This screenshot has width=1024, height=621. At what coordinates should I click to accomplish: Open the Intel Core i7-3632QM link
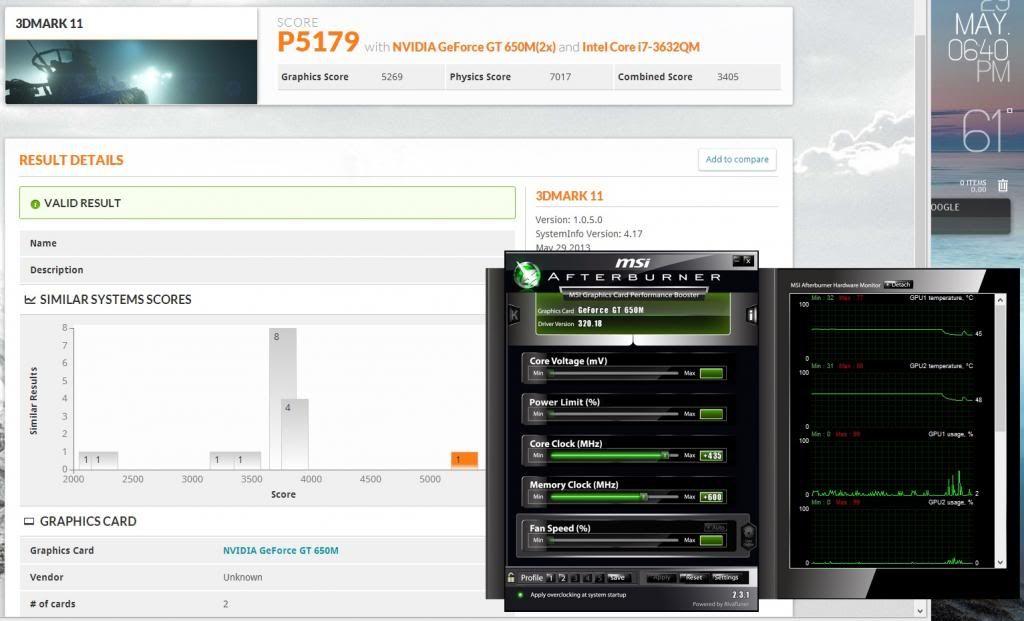click(x=641, y=47)
